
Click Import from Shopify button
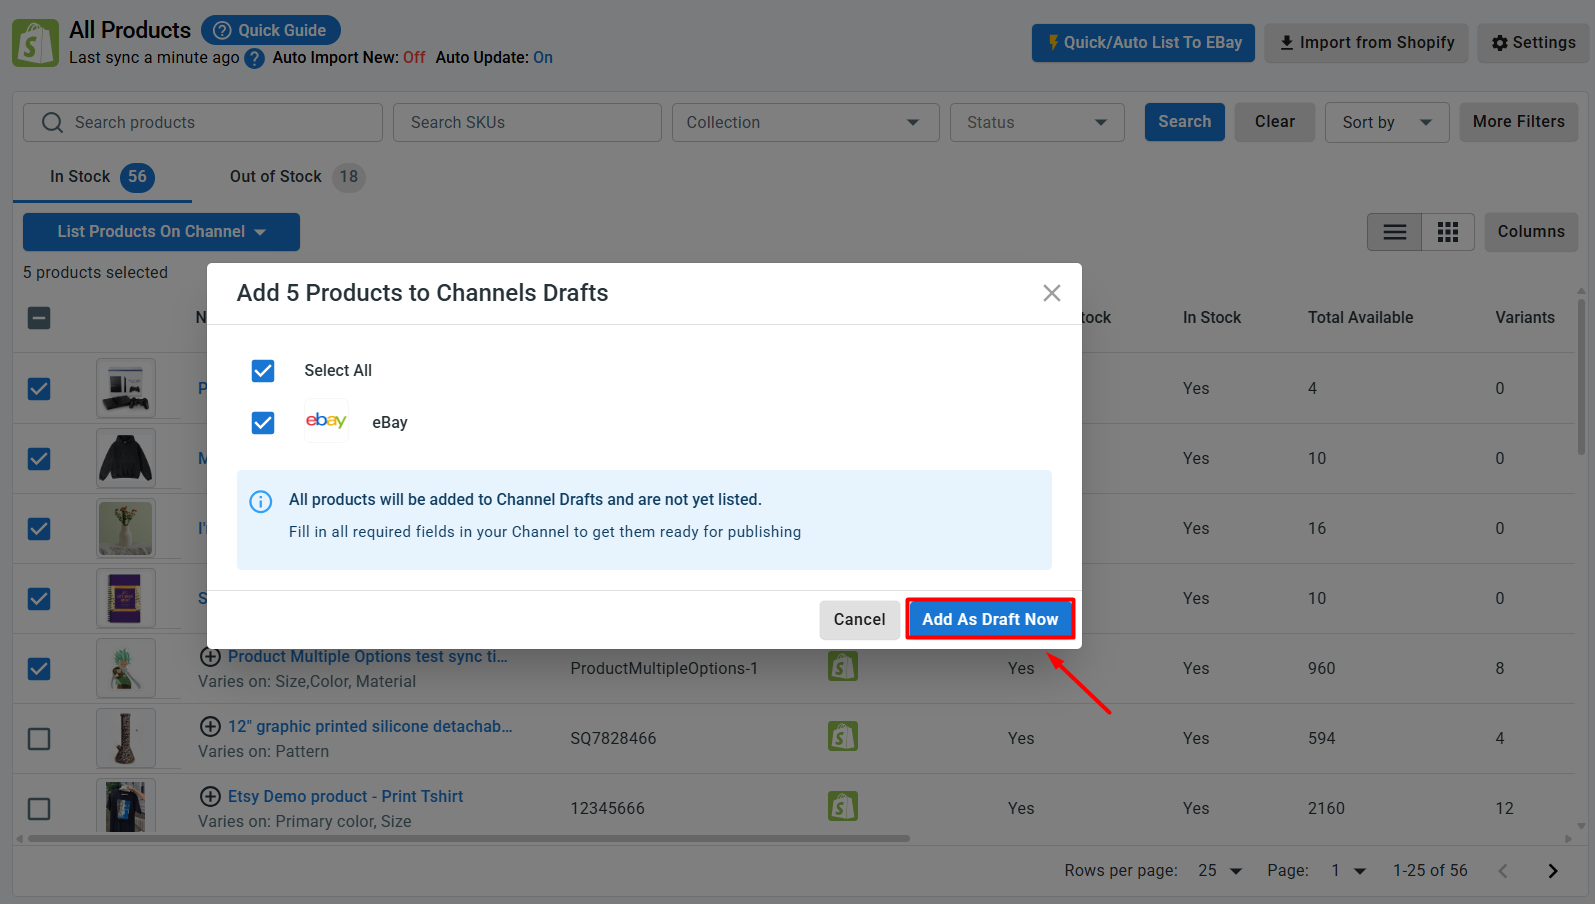1367,43
